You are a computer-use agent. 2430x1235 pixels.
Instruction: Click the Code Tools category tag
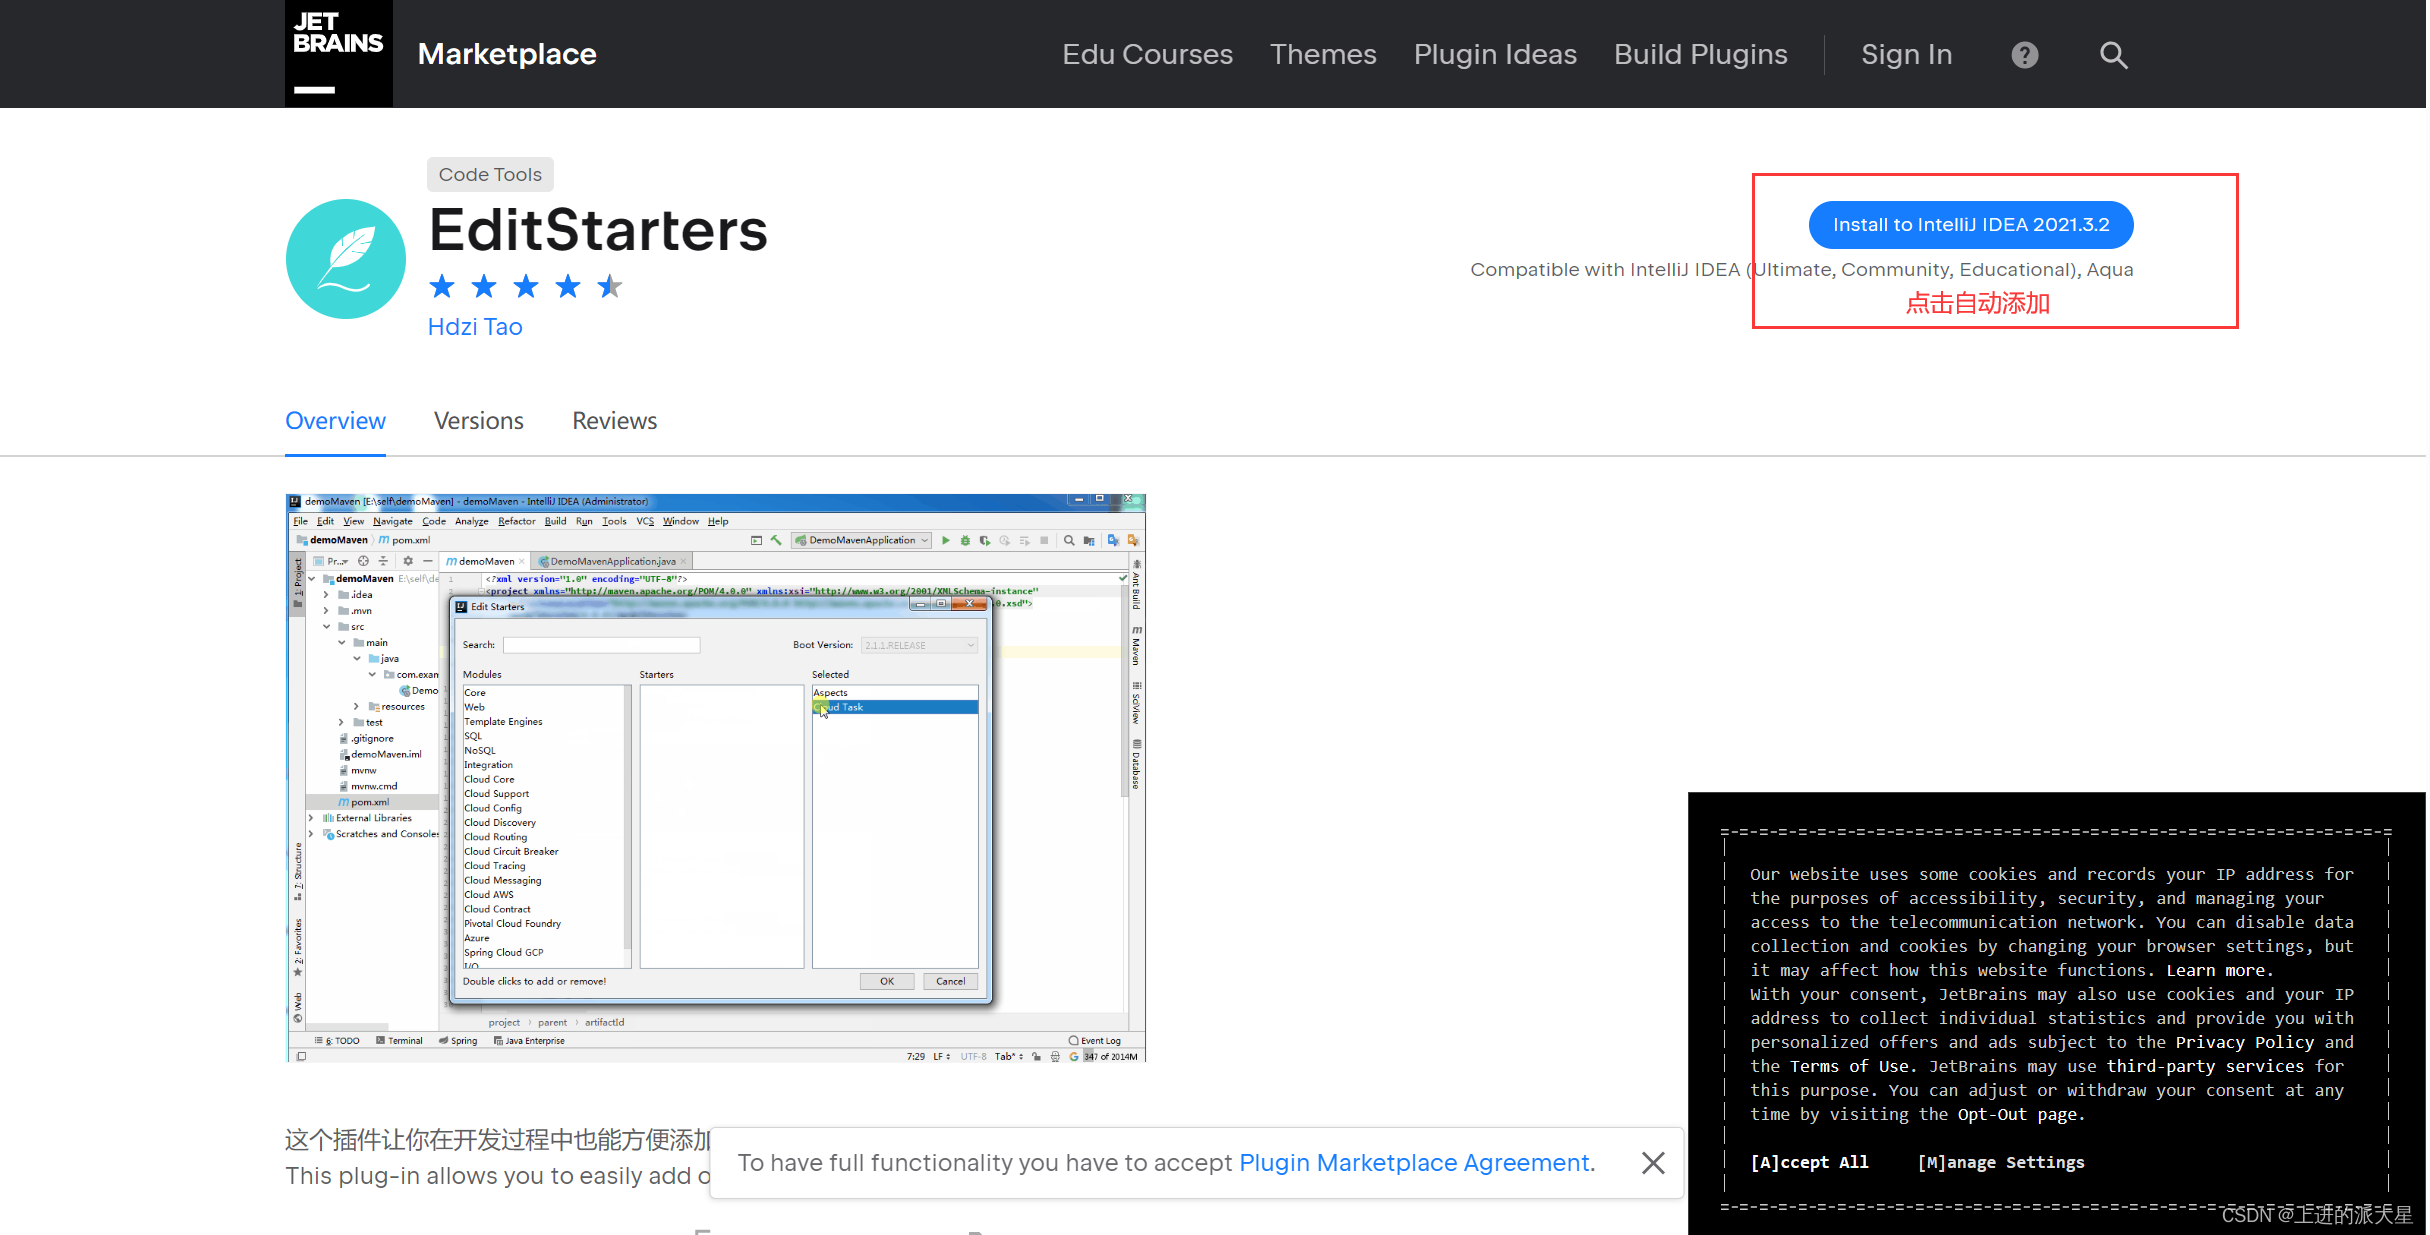(x=490, y=174)
